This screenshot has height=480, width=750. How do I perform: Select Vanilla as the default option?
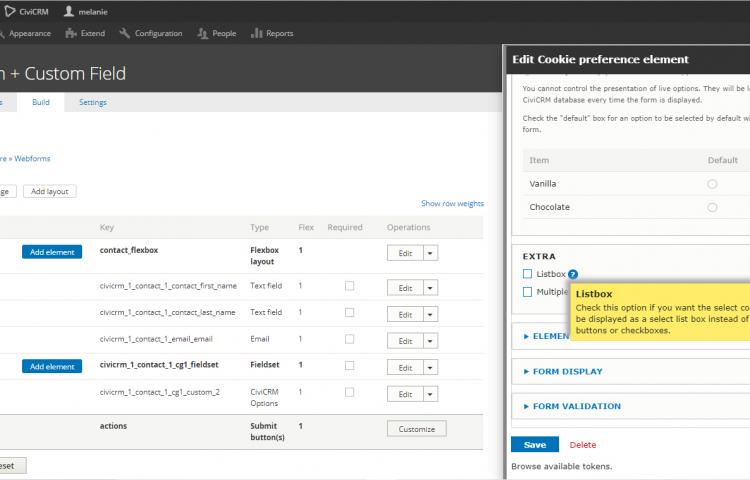[x=712, y=184]
